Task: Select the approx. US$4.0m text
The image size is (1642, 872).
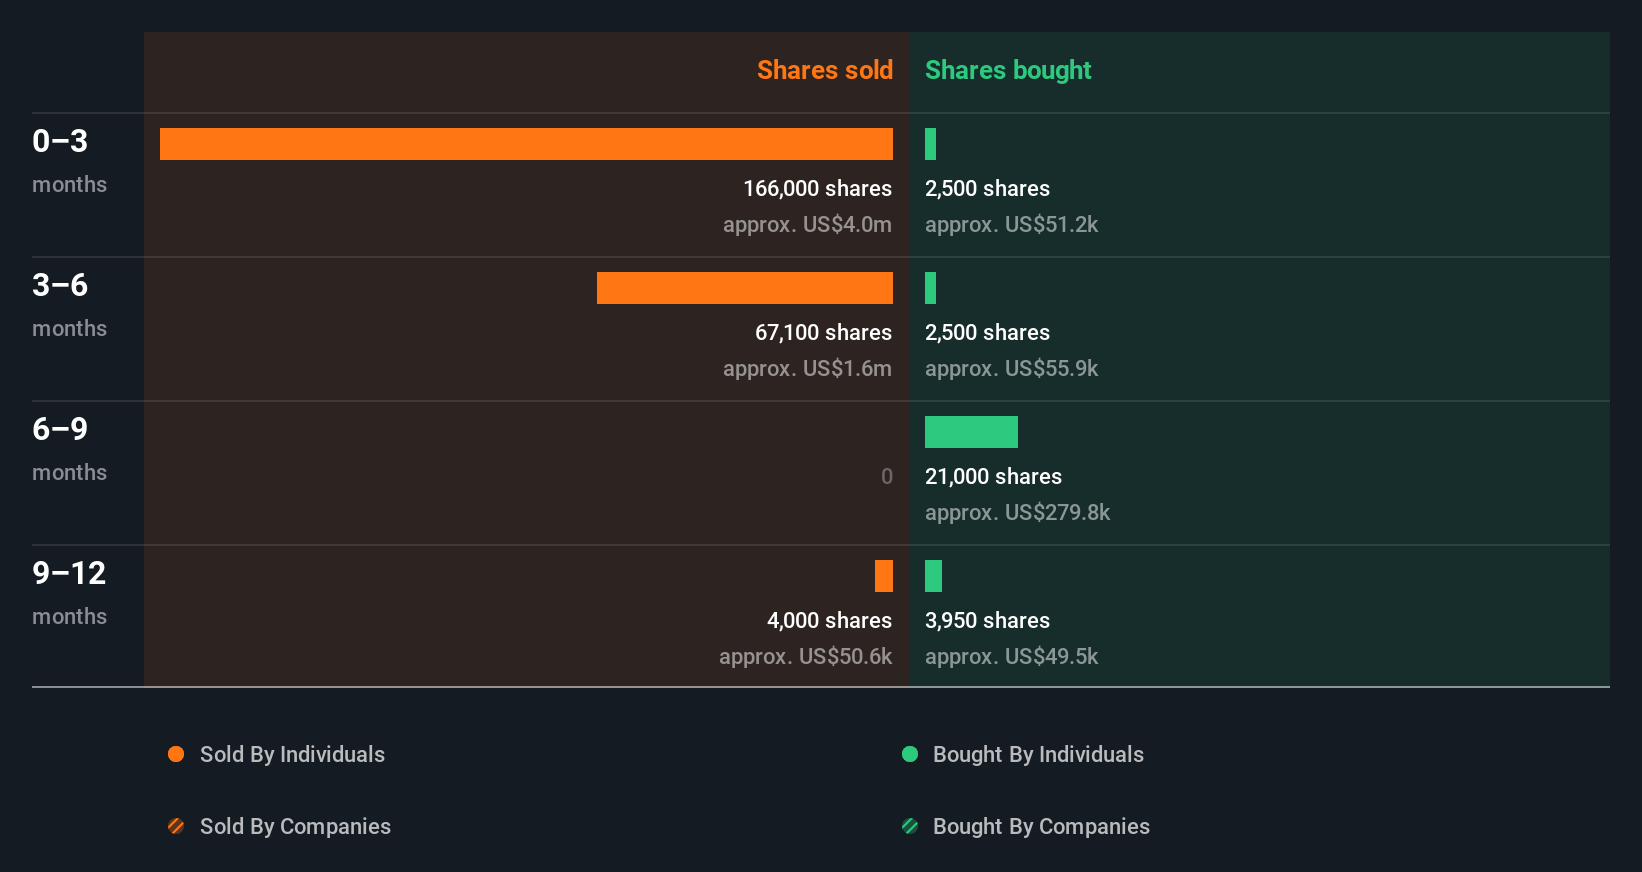Action: point(807,224)
